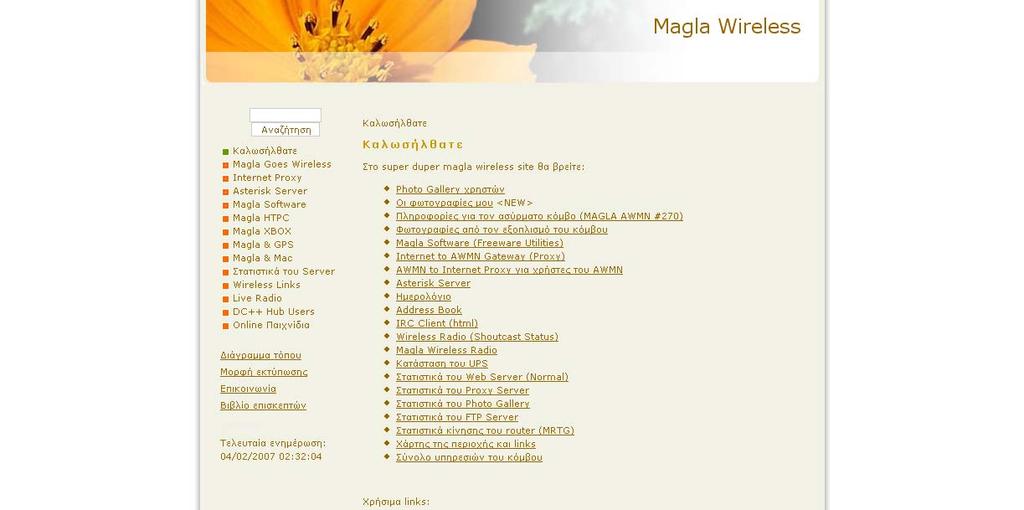Open IRC Client (html) link
1024x510 pixels.
(437, 323)
